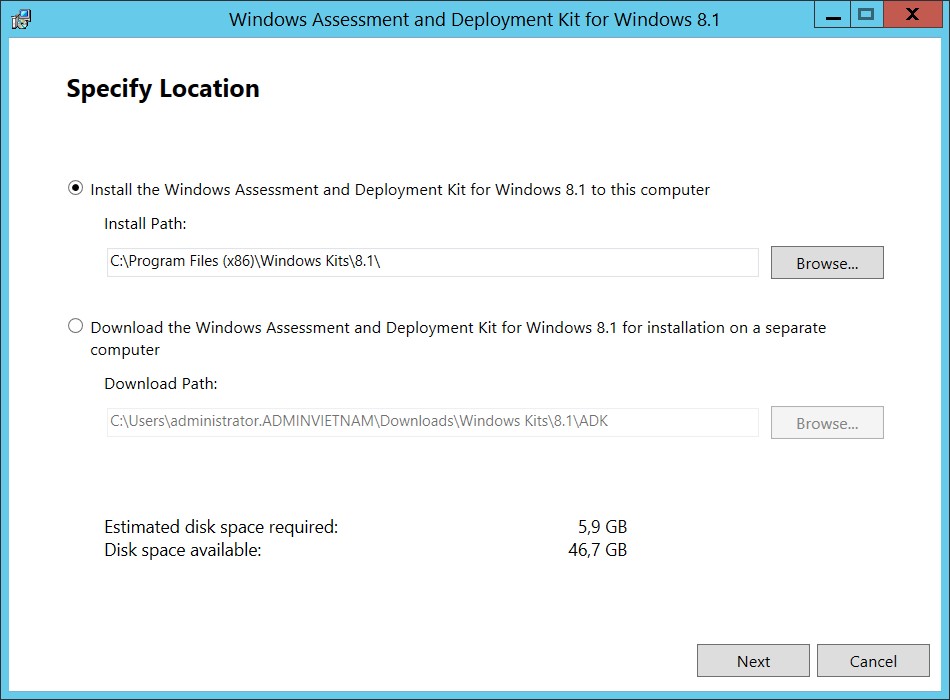Image resolution: width=950 pixels, height=700 pixels.
Task: Click the installer icon in the title bar
Action: tap(20, 19)
